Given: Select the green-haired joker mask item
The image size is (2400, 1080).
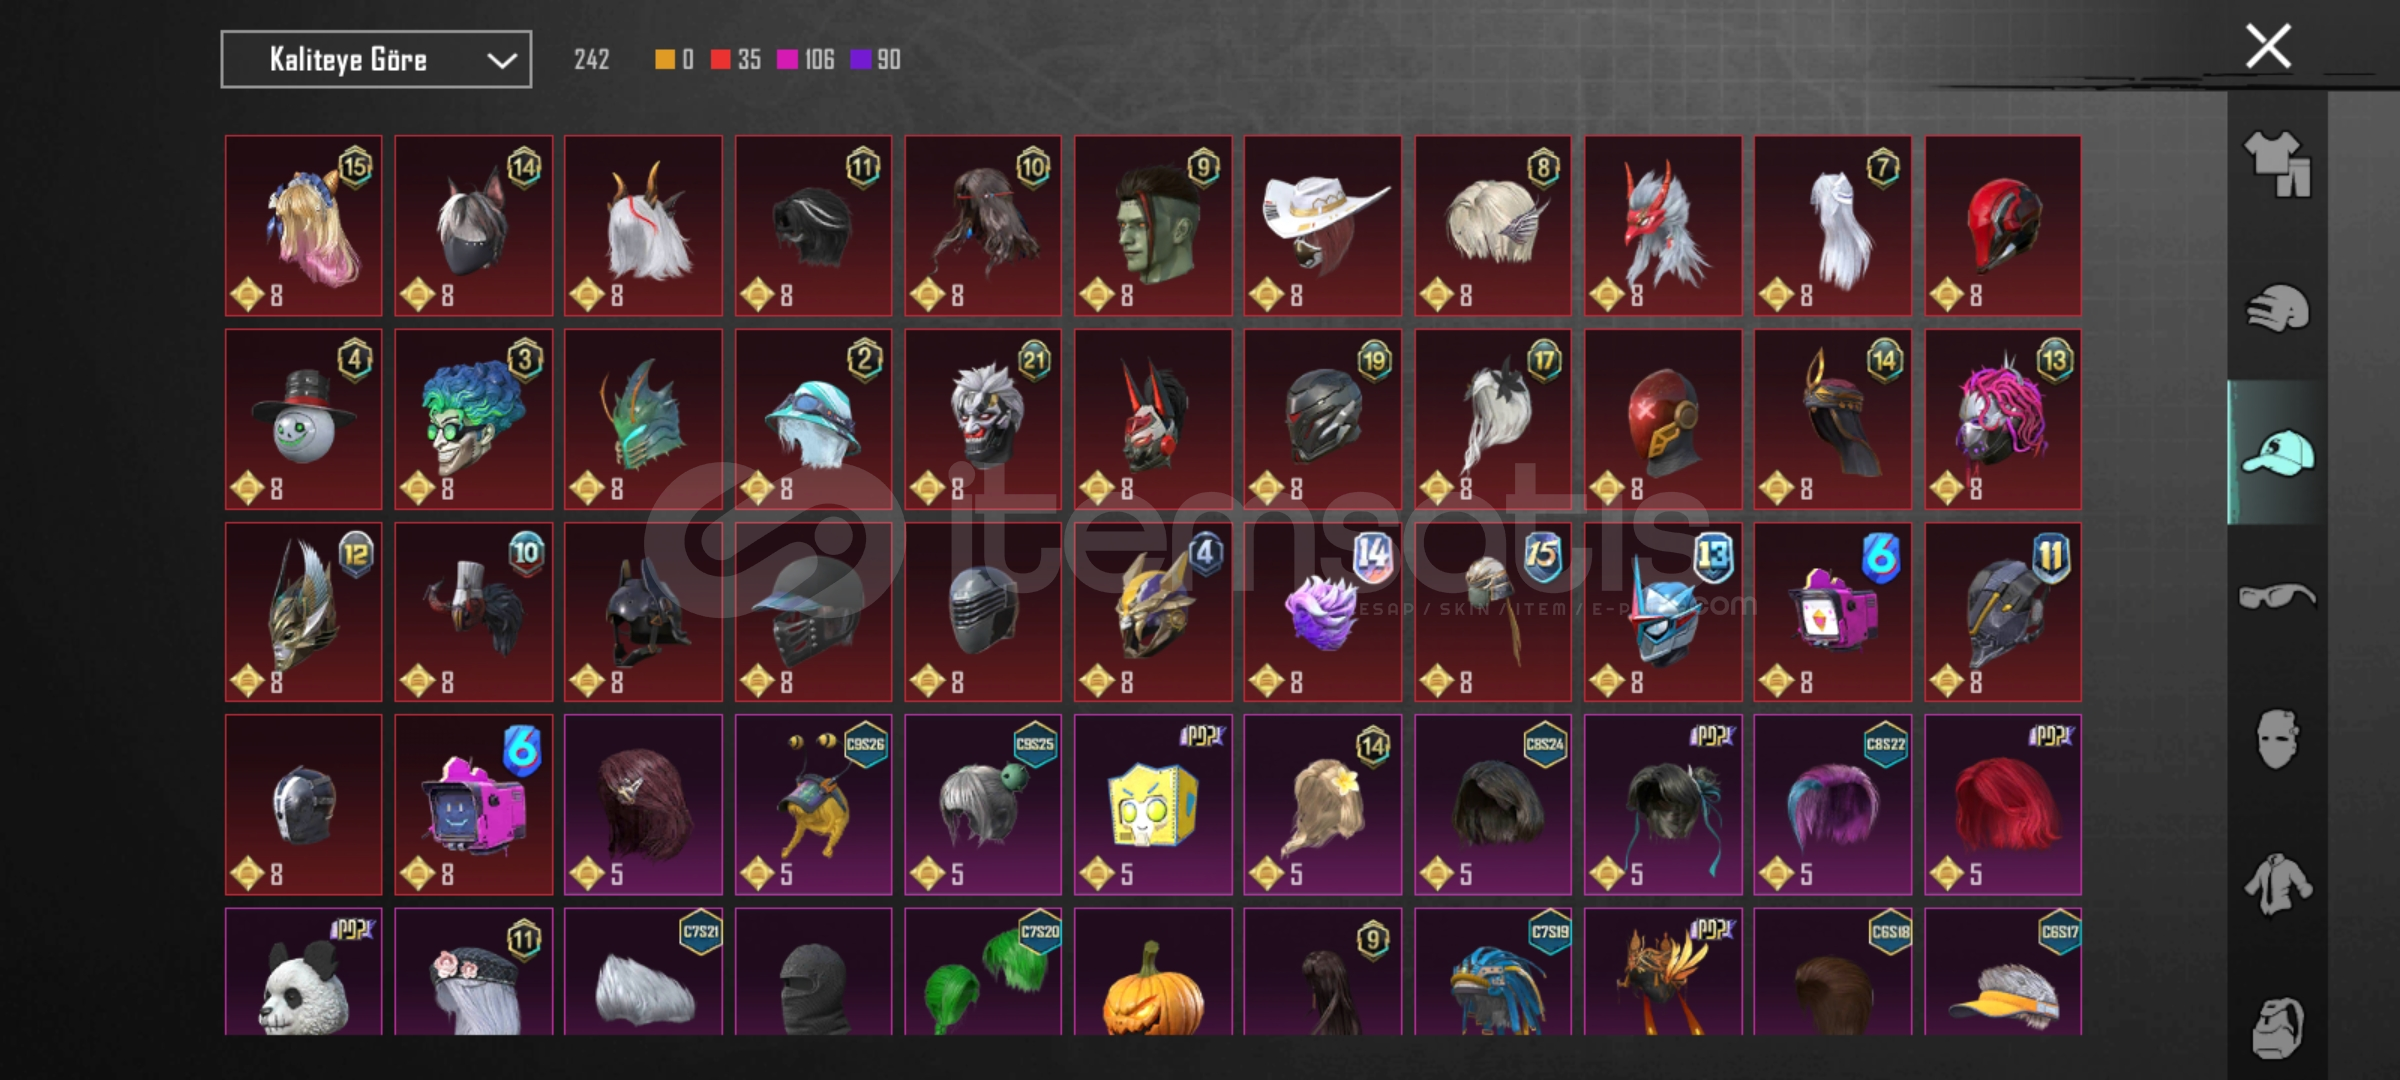Looking at the screenshot, I should tap(474, 420).
